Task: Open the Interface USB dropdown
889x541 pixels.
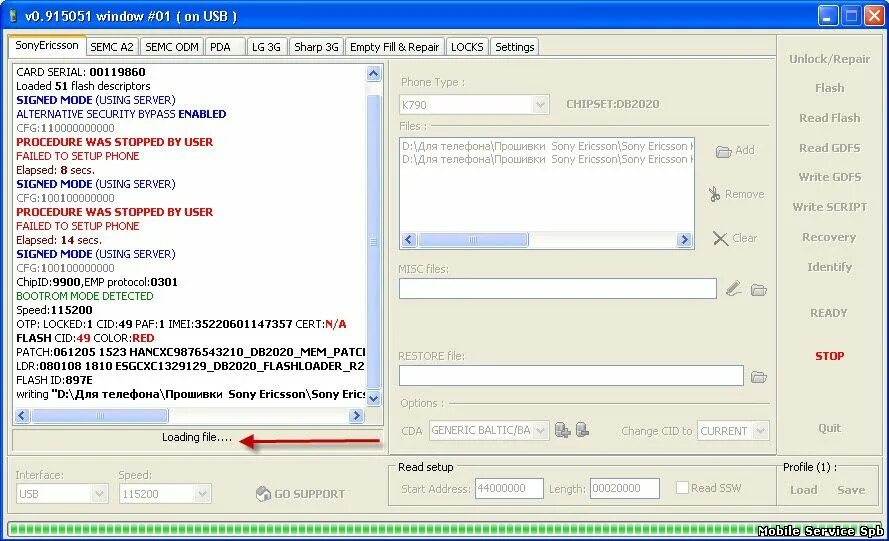Action: point(99,493)
